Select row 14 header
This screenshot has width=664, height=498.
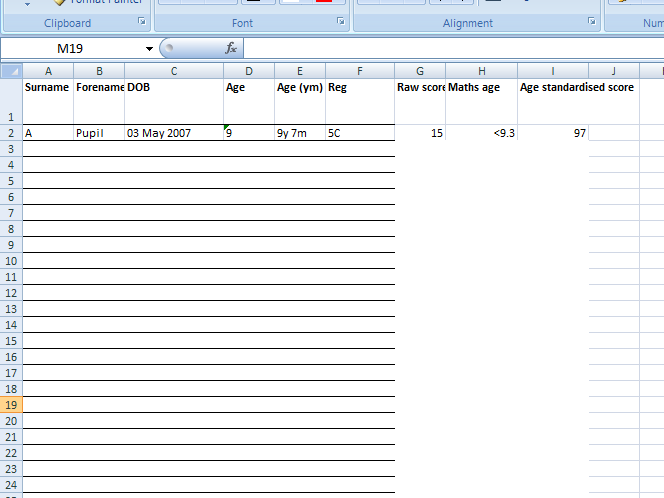pyautogui.click(x=11, y=325)
